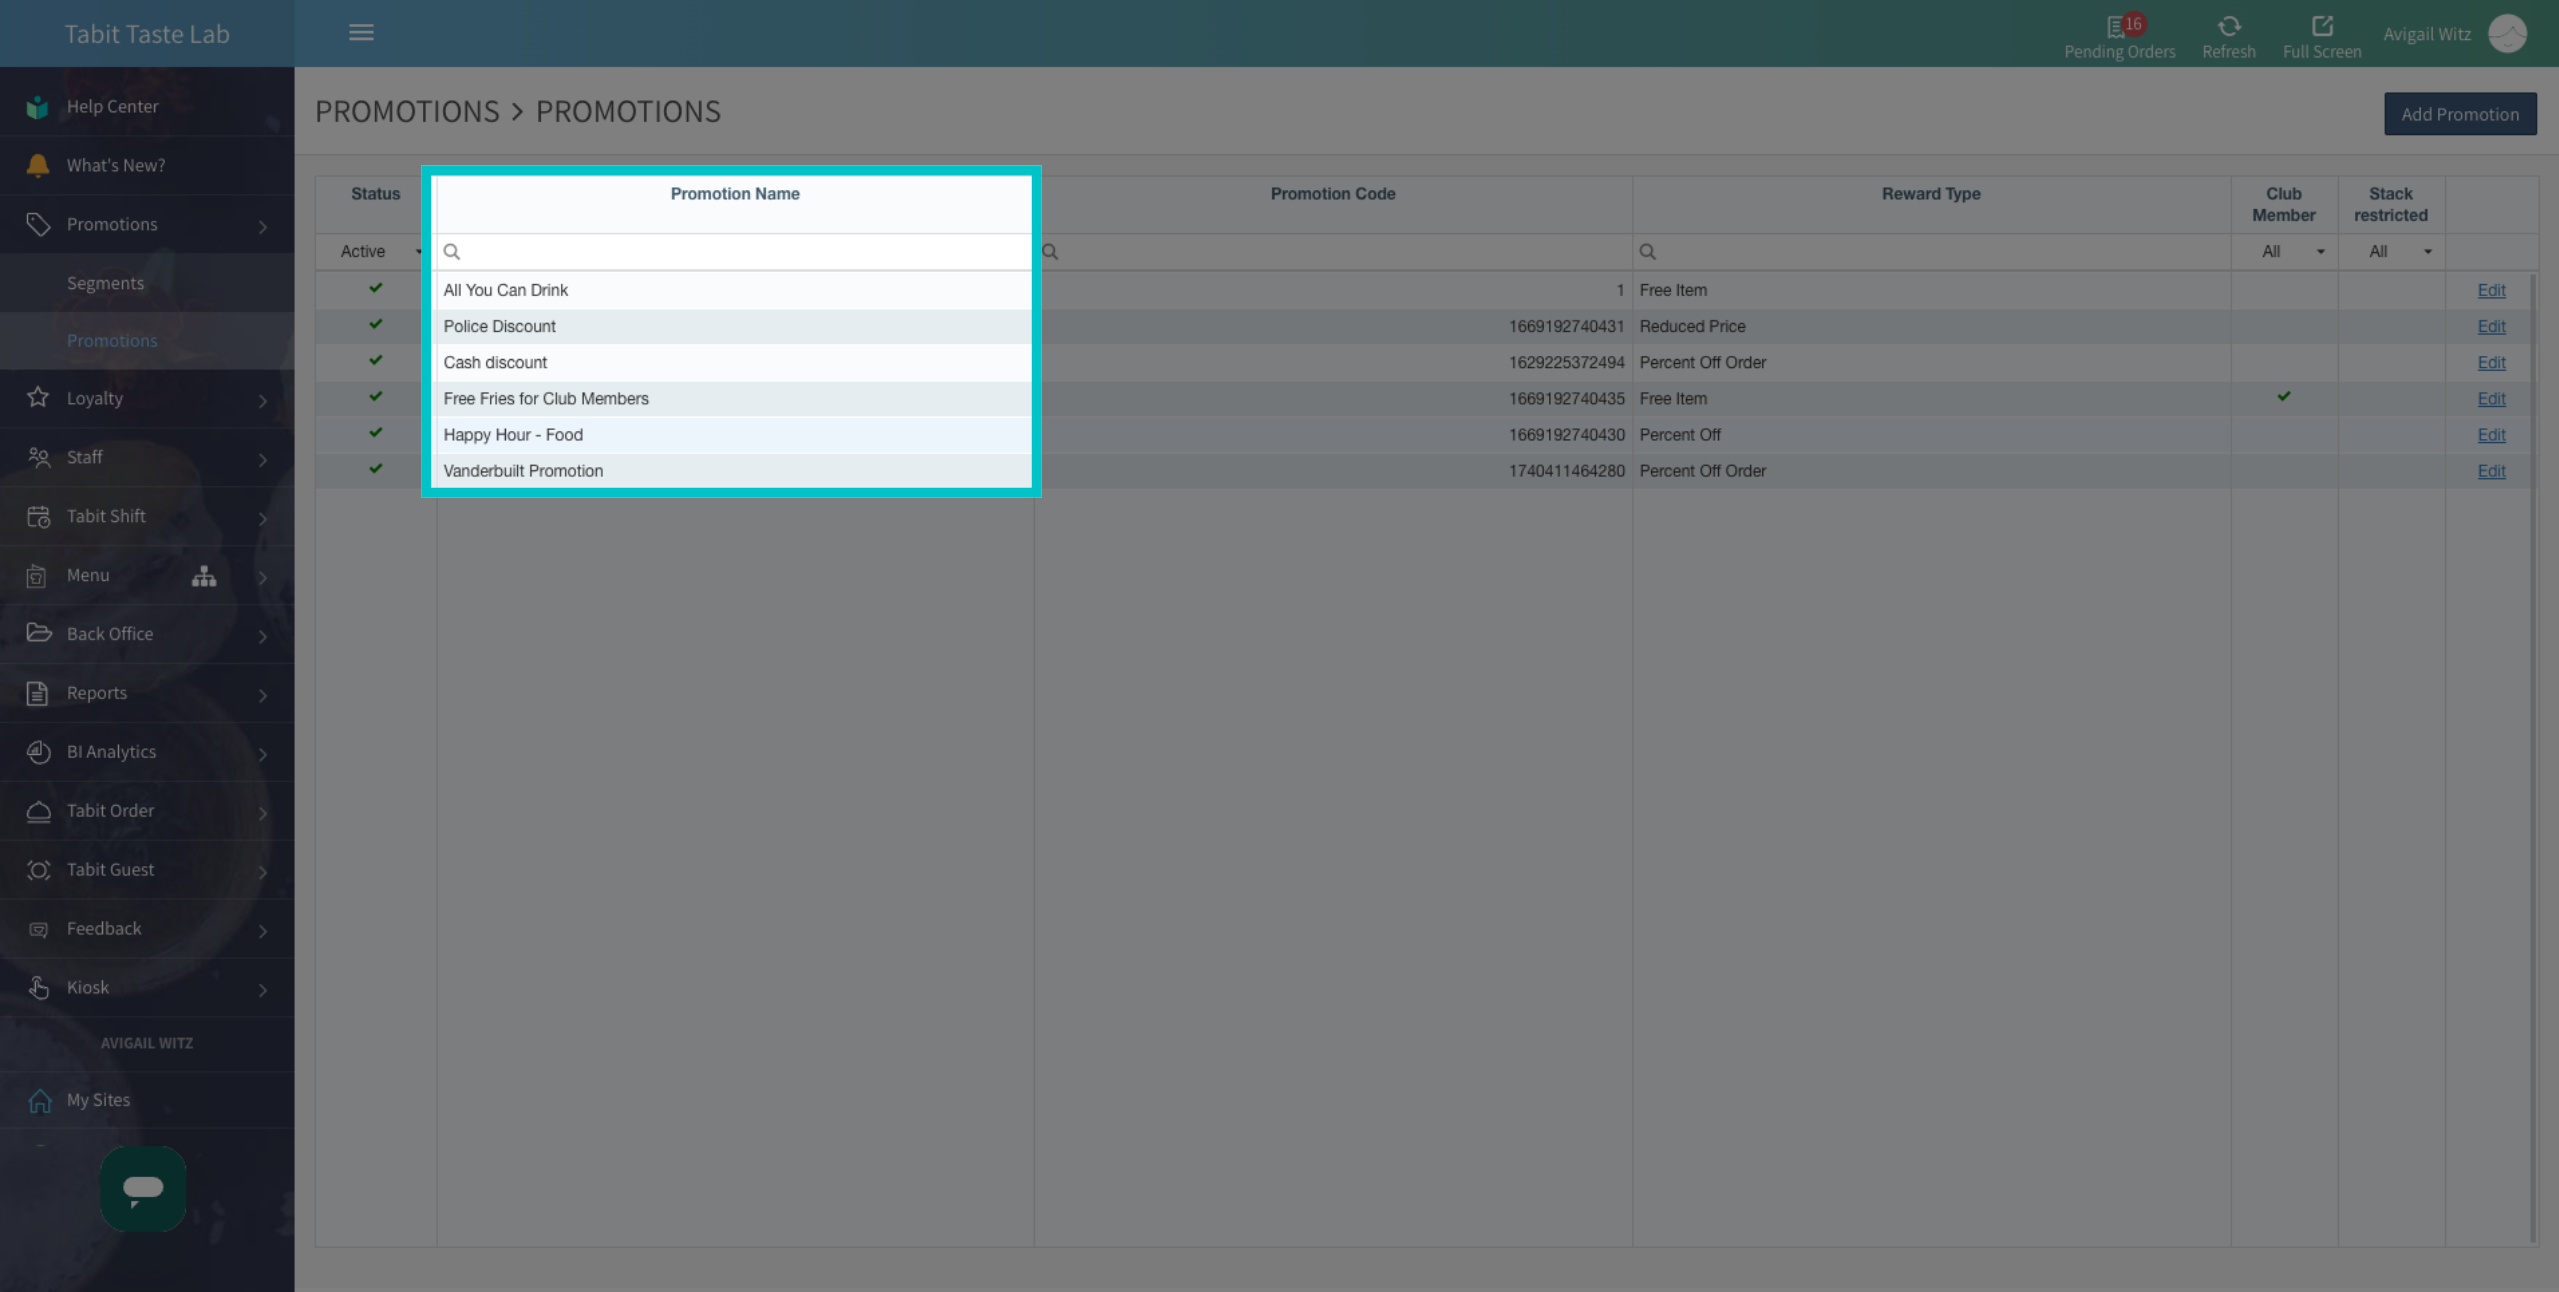Click search icon in Promotion Name filter

tap(452, 252)
